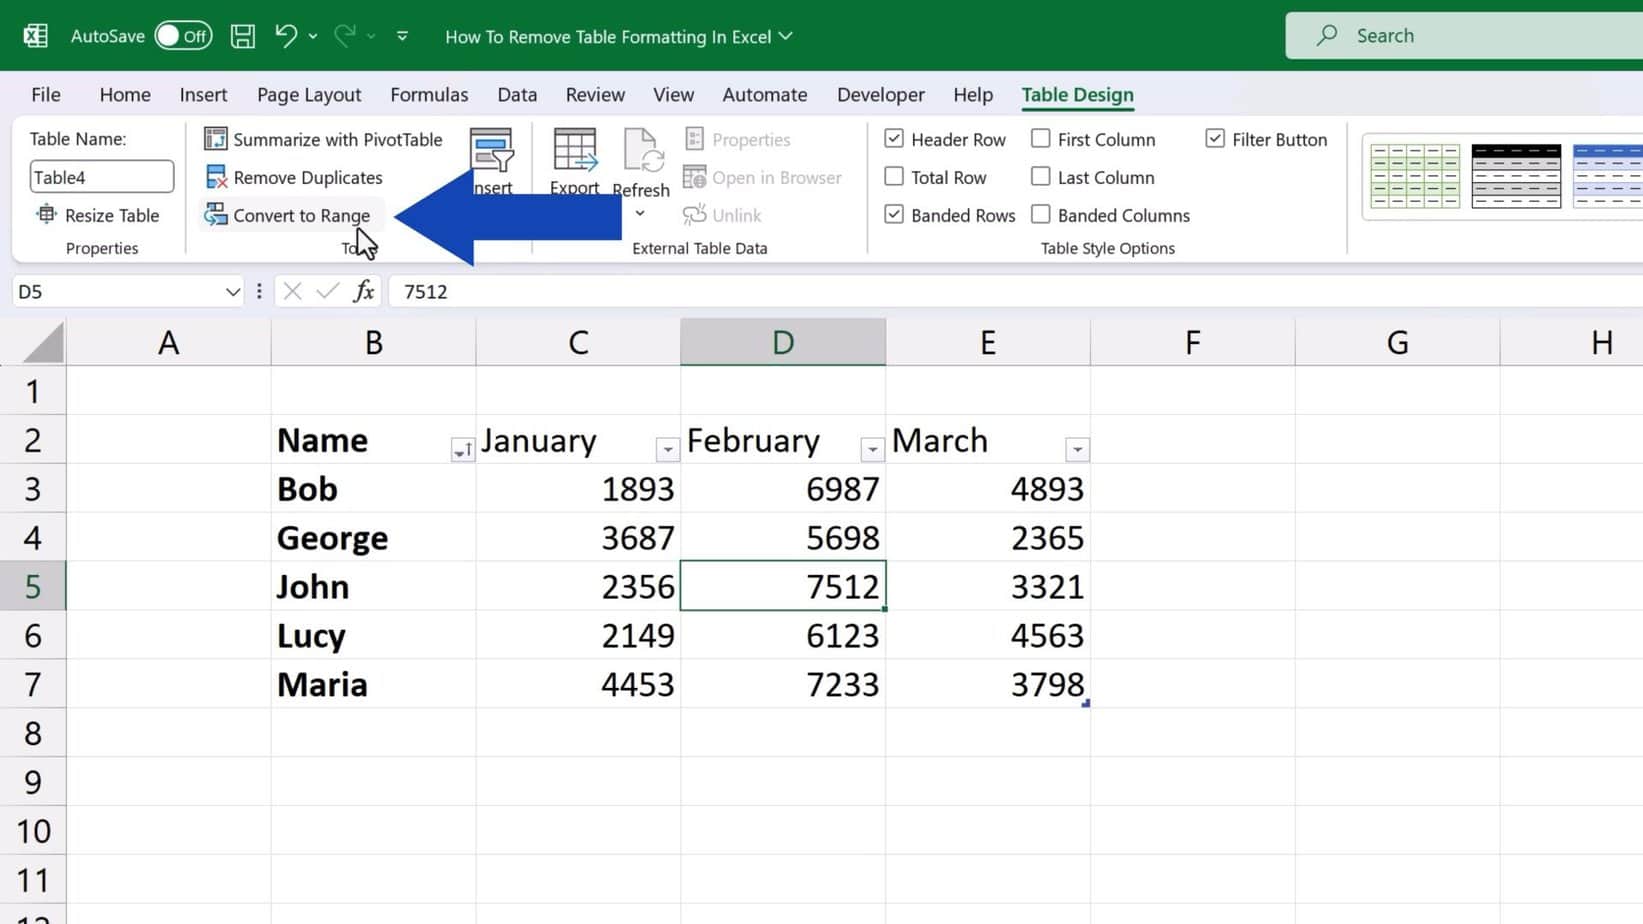1643x924 pixels.
Task: Enable the Total Row checkbox
Action: 893,177
